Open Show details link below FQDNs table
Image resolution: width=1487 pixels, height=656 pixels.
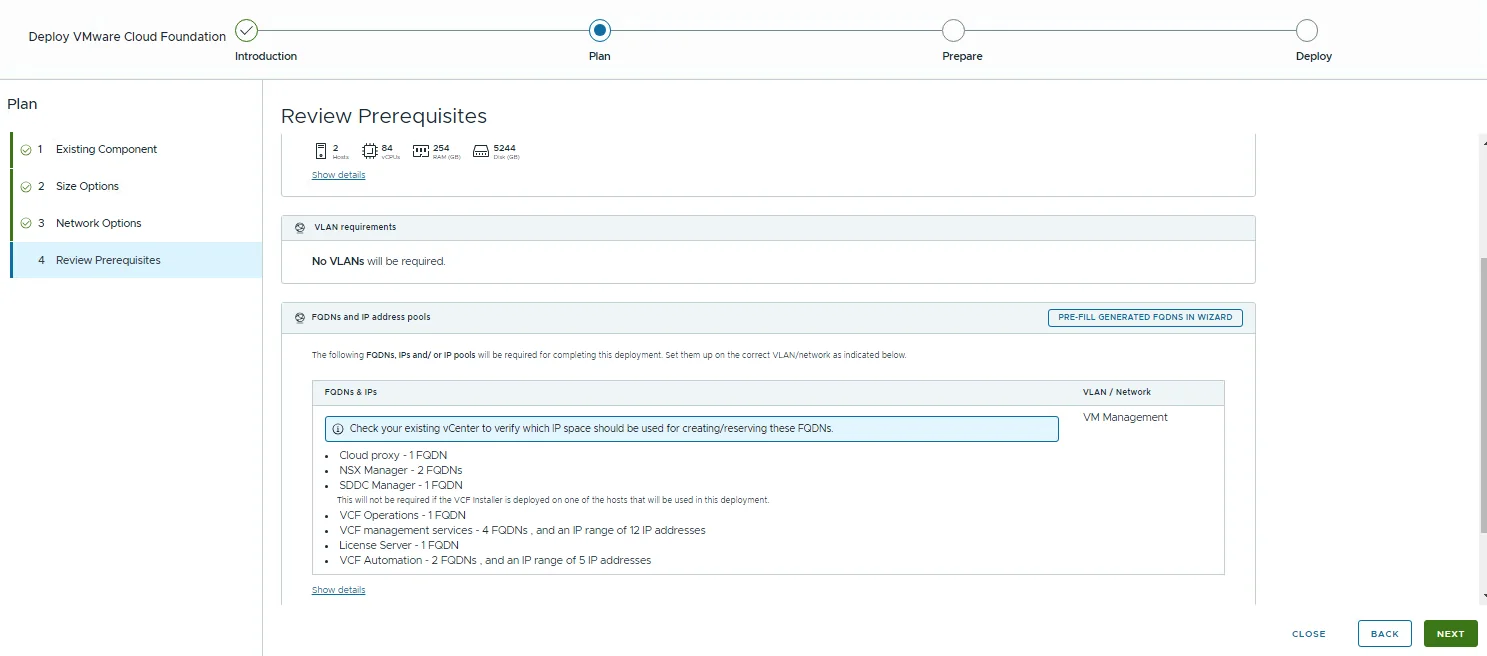tap(339, 590)
